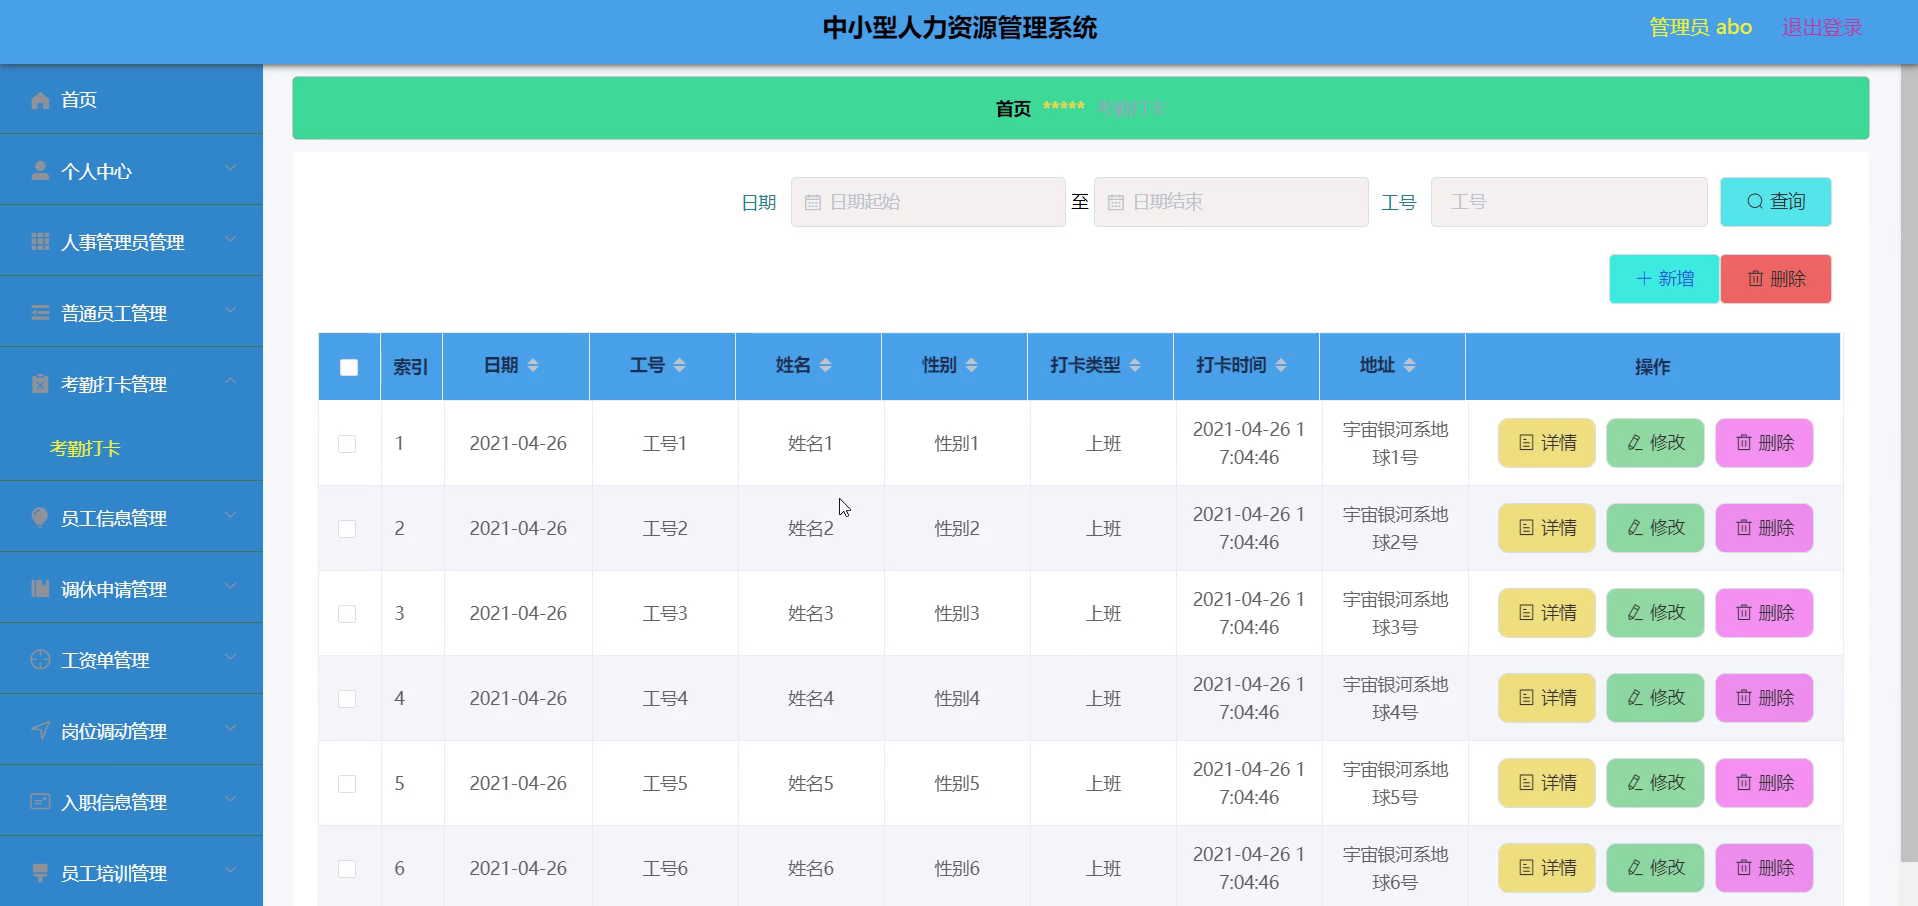This screenshot has height=906, width=1918.
Task: Open 调休申请管理 menu label
Action: (x=114, y=589)
